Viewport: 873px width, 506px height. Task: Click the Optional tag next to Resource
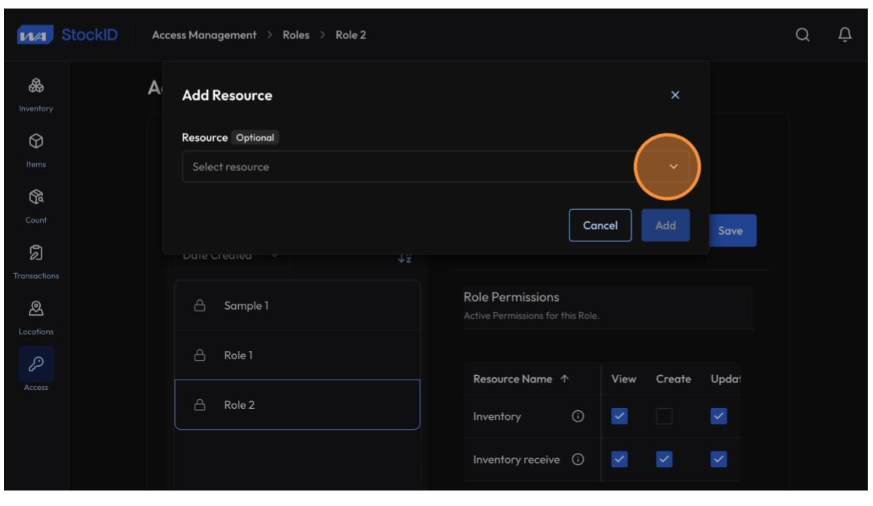coord(255,137)
